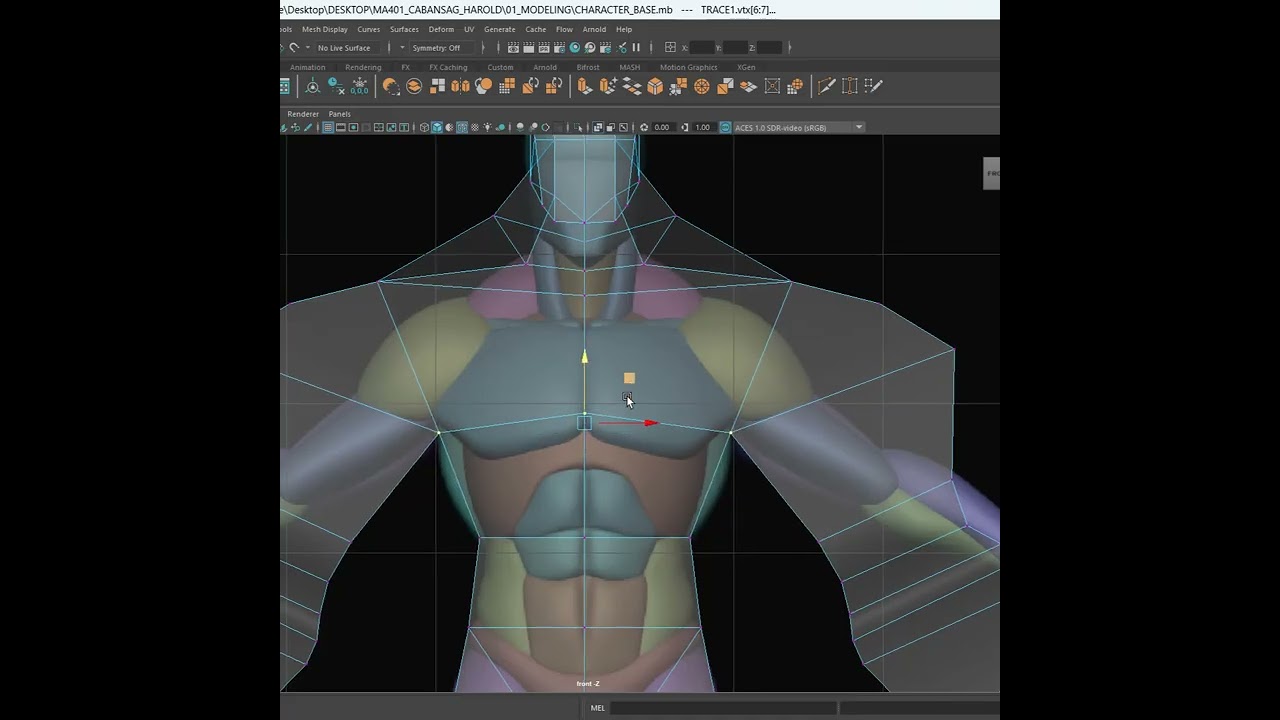1280x720 pixels.
Task: Toggle the color management view transform icon
Action: (x=725, y=127)
